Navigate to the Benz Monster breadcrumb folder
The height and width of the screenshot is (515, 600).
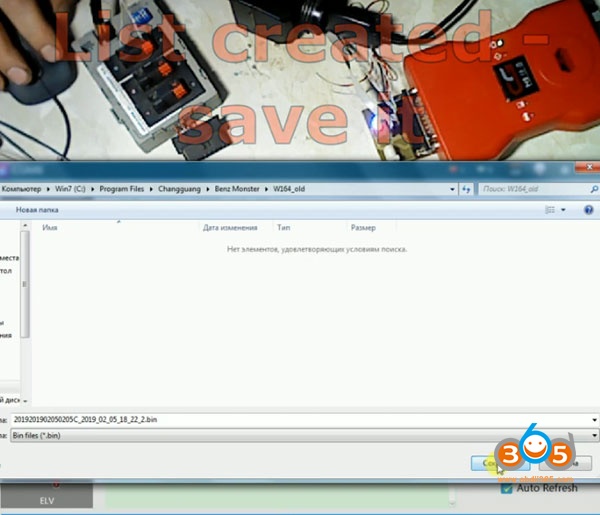point(237,189)
